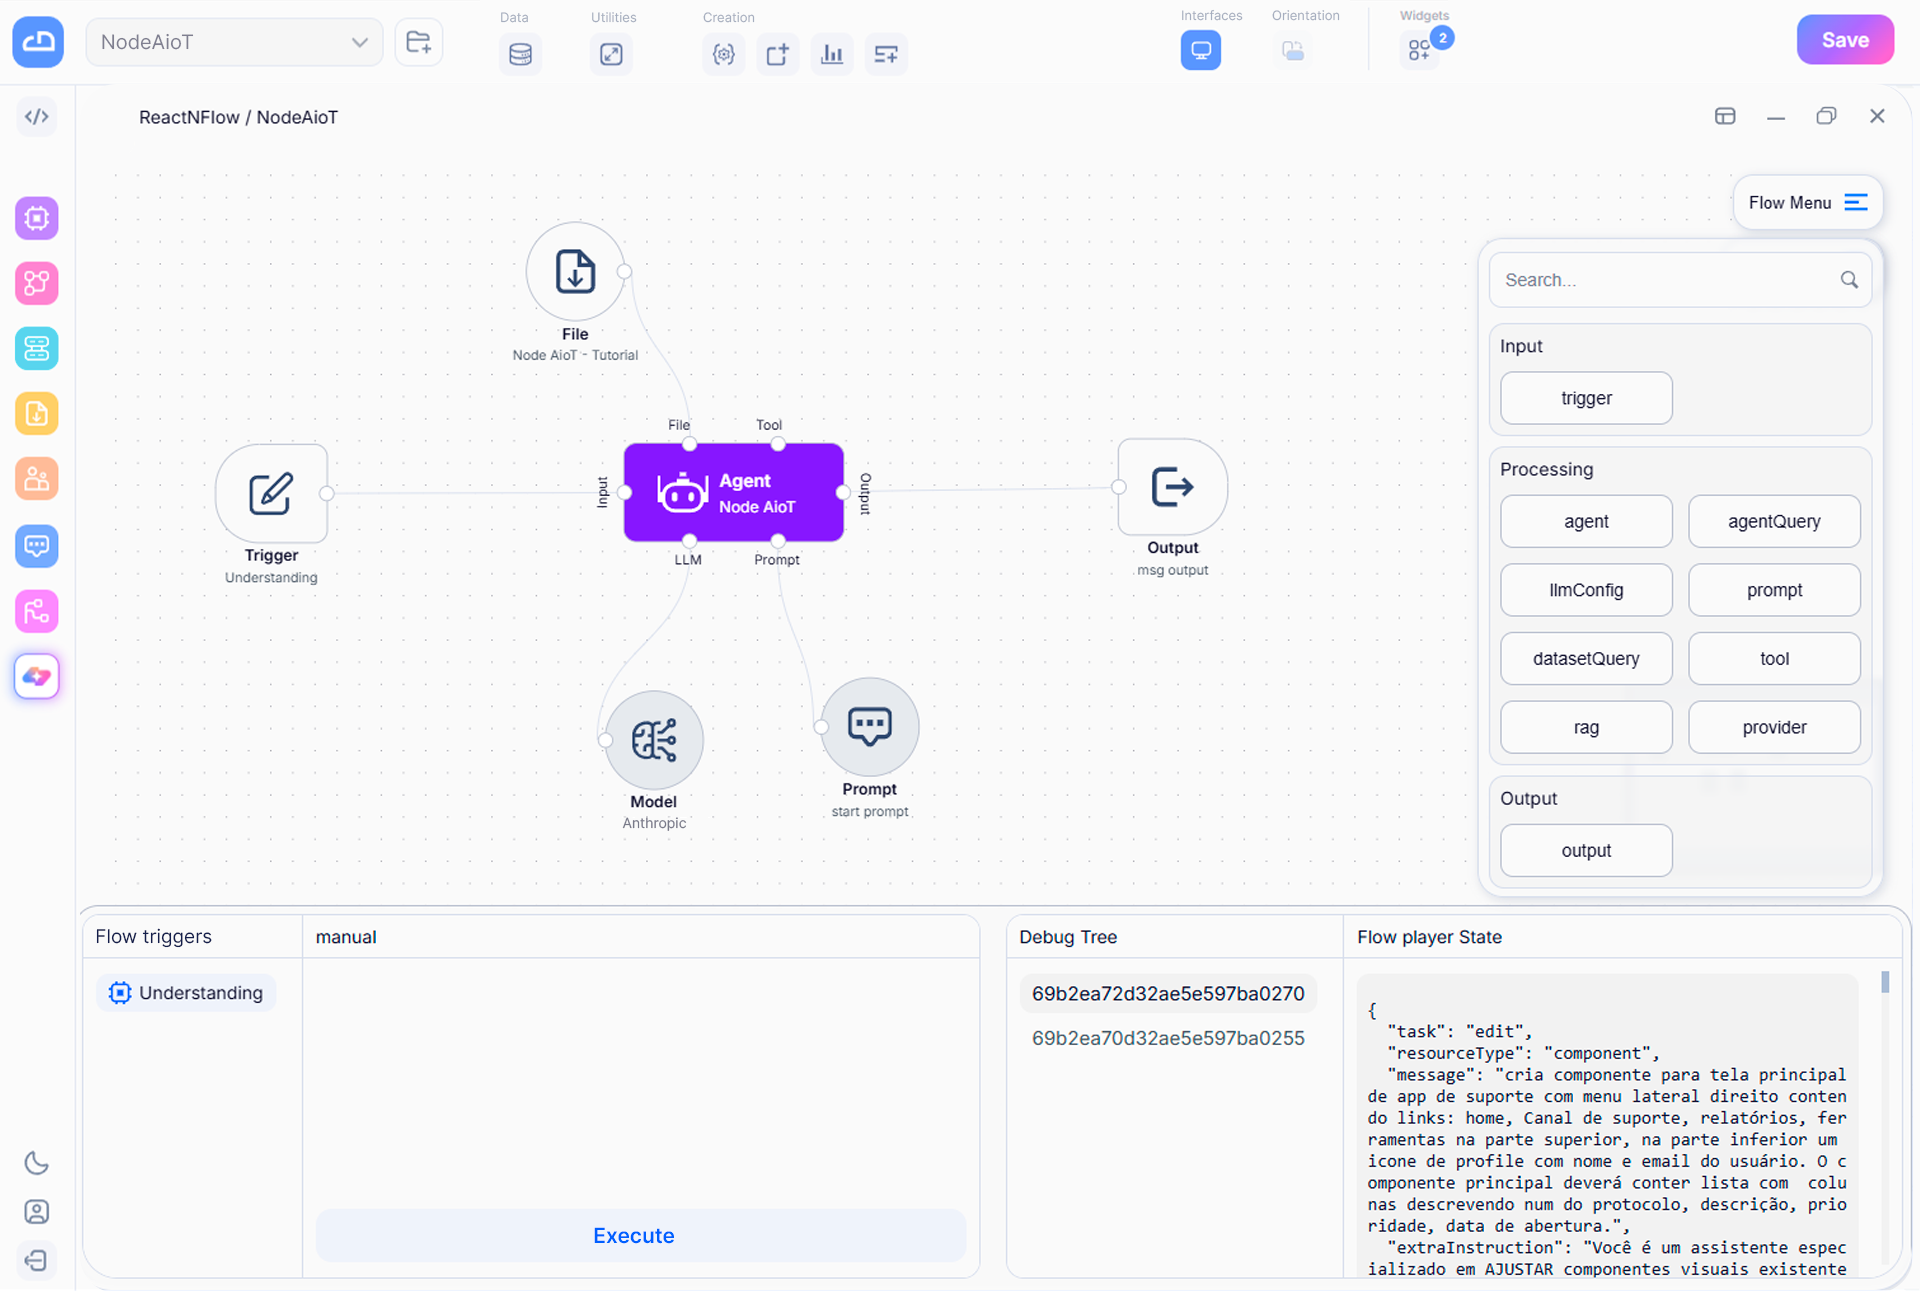The image size is (1920, 1291).
Task: Open the NodeAioT flow selector dropdown
Action: [234, 42]
